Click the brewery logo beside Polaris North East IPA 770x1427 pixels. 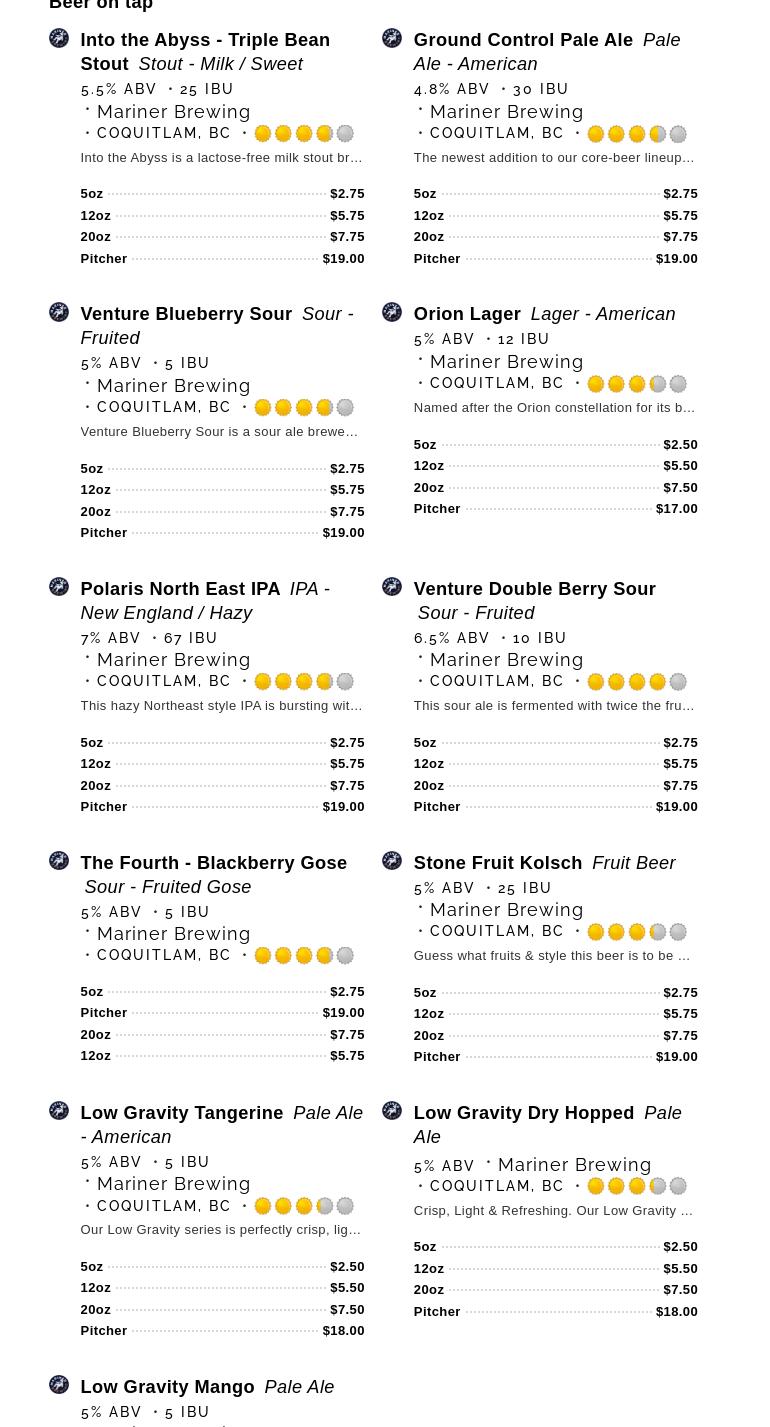(x=59, y=586)
